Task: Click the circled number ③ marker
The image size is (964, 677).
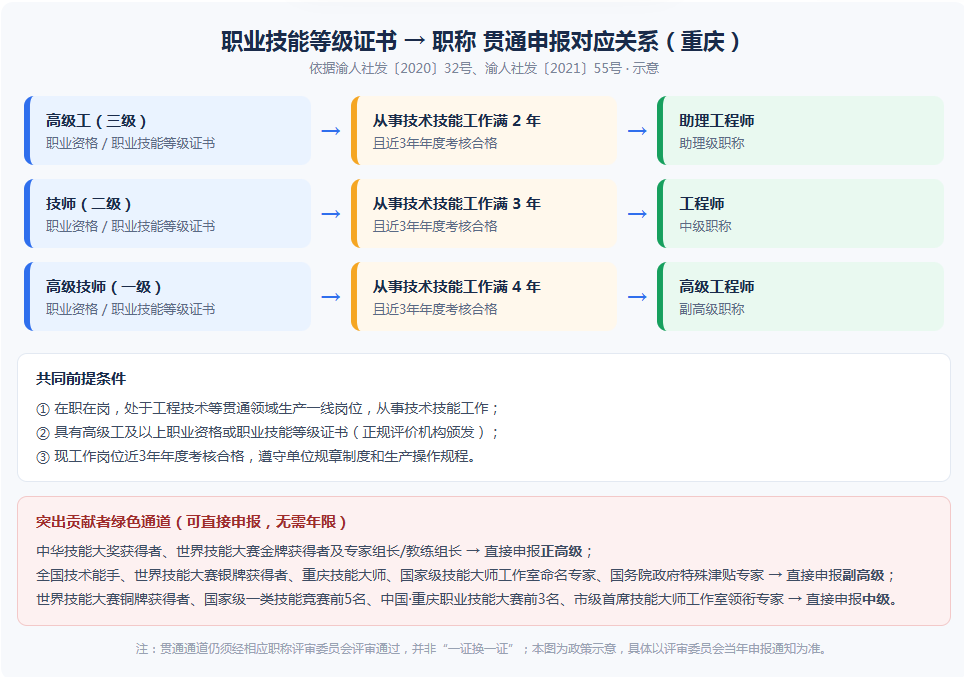Action: point(42,457)
